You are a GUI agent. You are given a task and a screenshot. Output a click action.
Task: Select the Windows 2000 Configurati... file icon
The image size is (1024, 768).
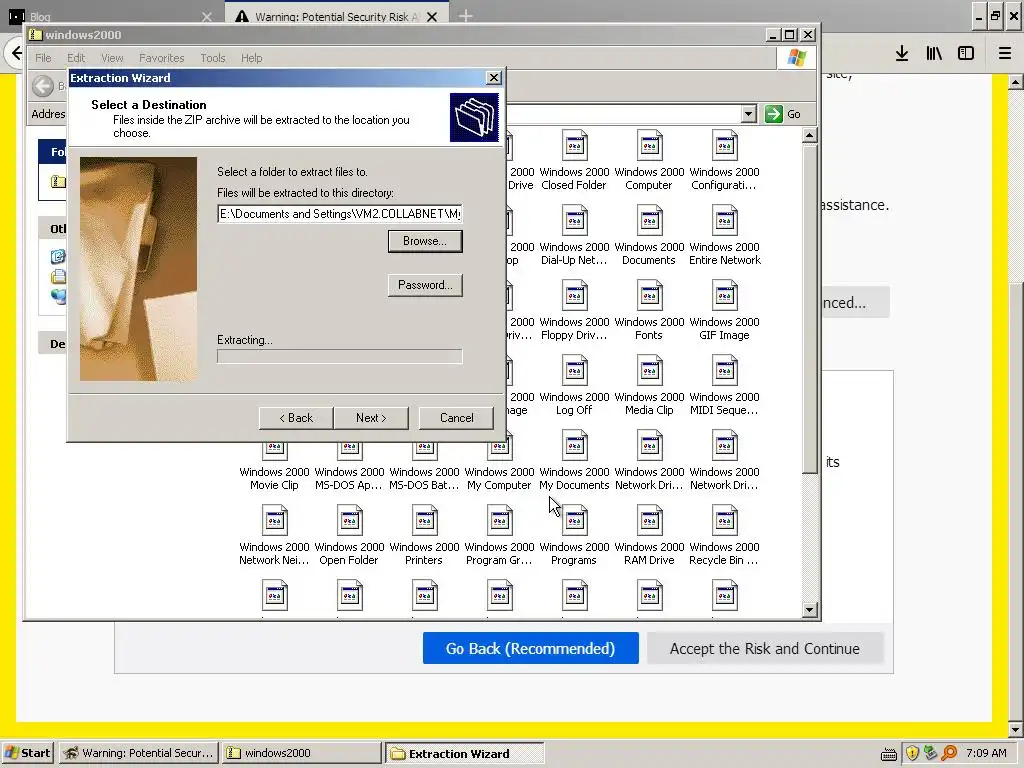coord(724,146)
